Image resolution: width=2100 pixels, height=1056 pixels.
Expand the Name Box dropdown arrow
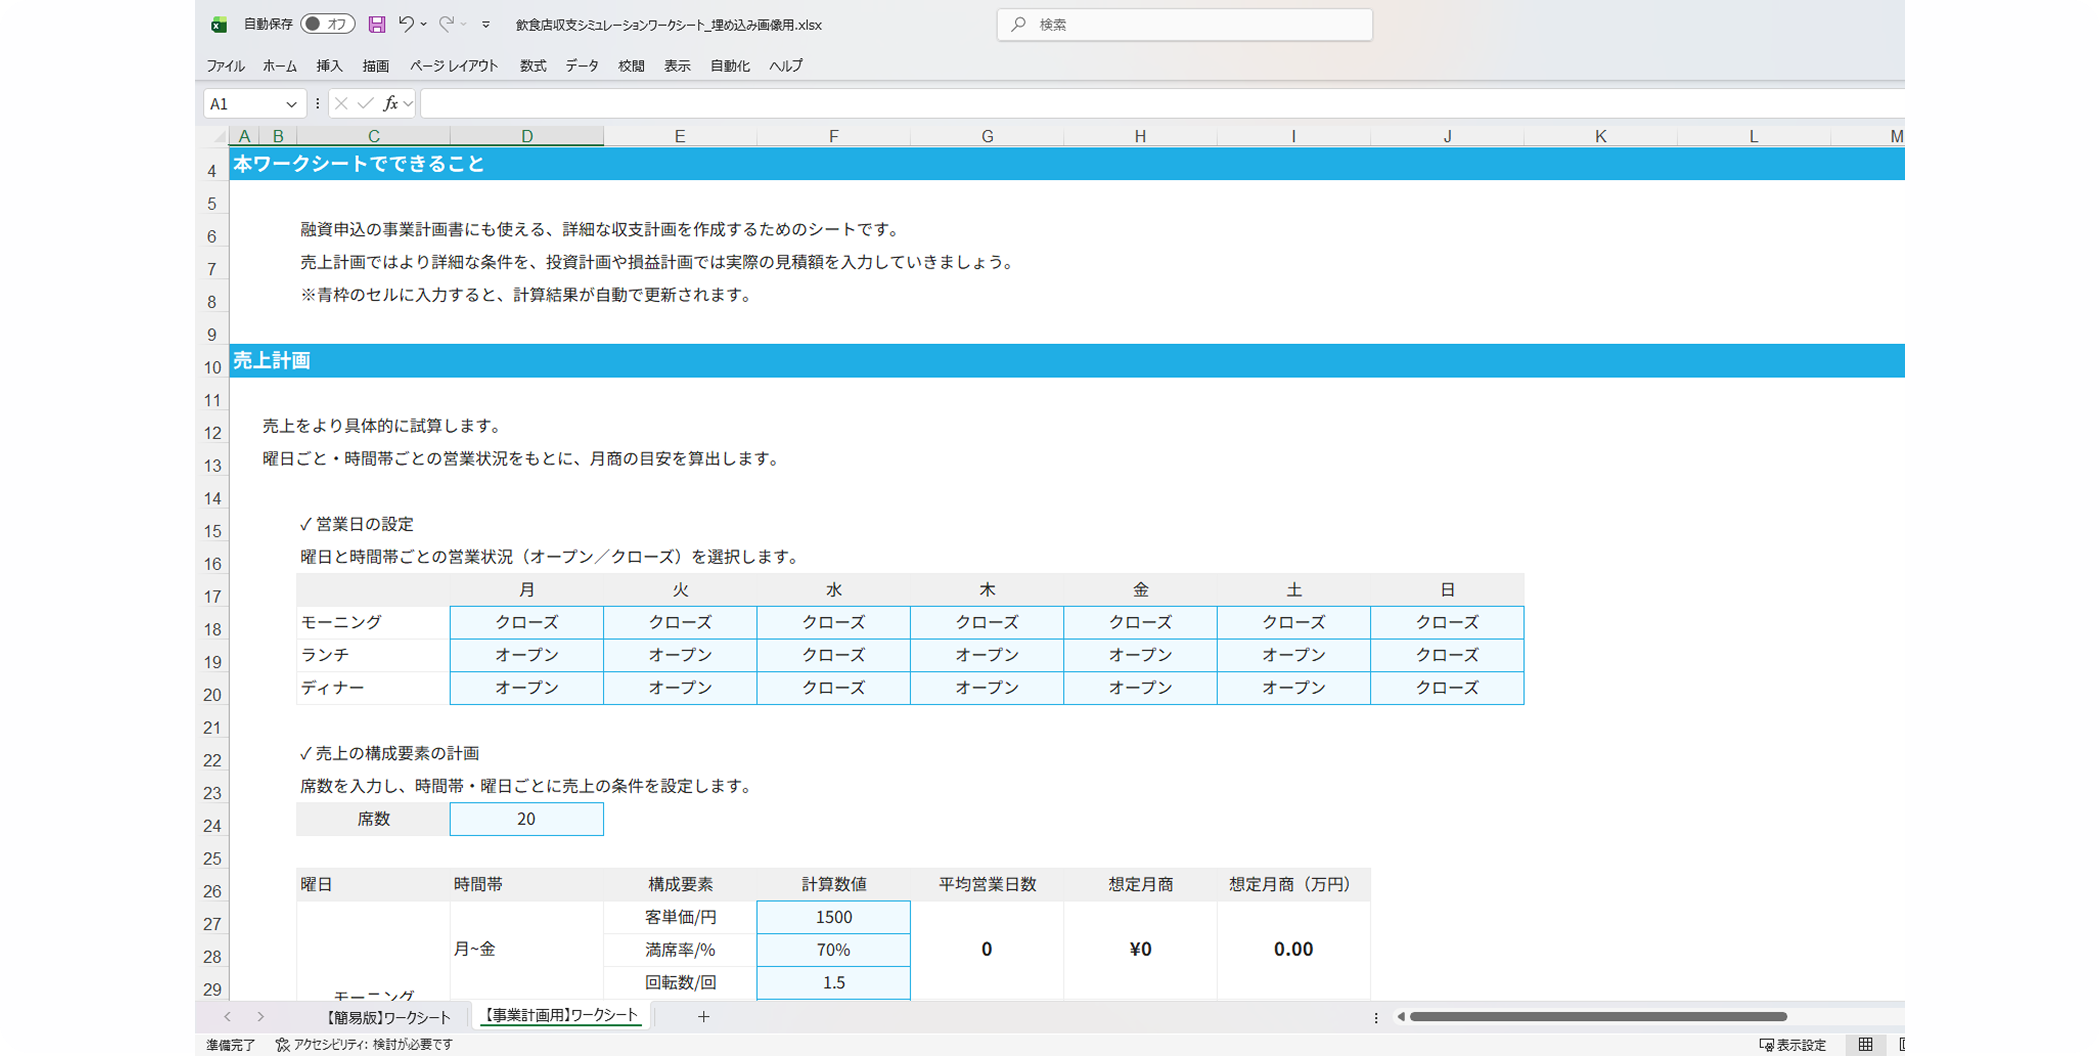coord(291,104)
